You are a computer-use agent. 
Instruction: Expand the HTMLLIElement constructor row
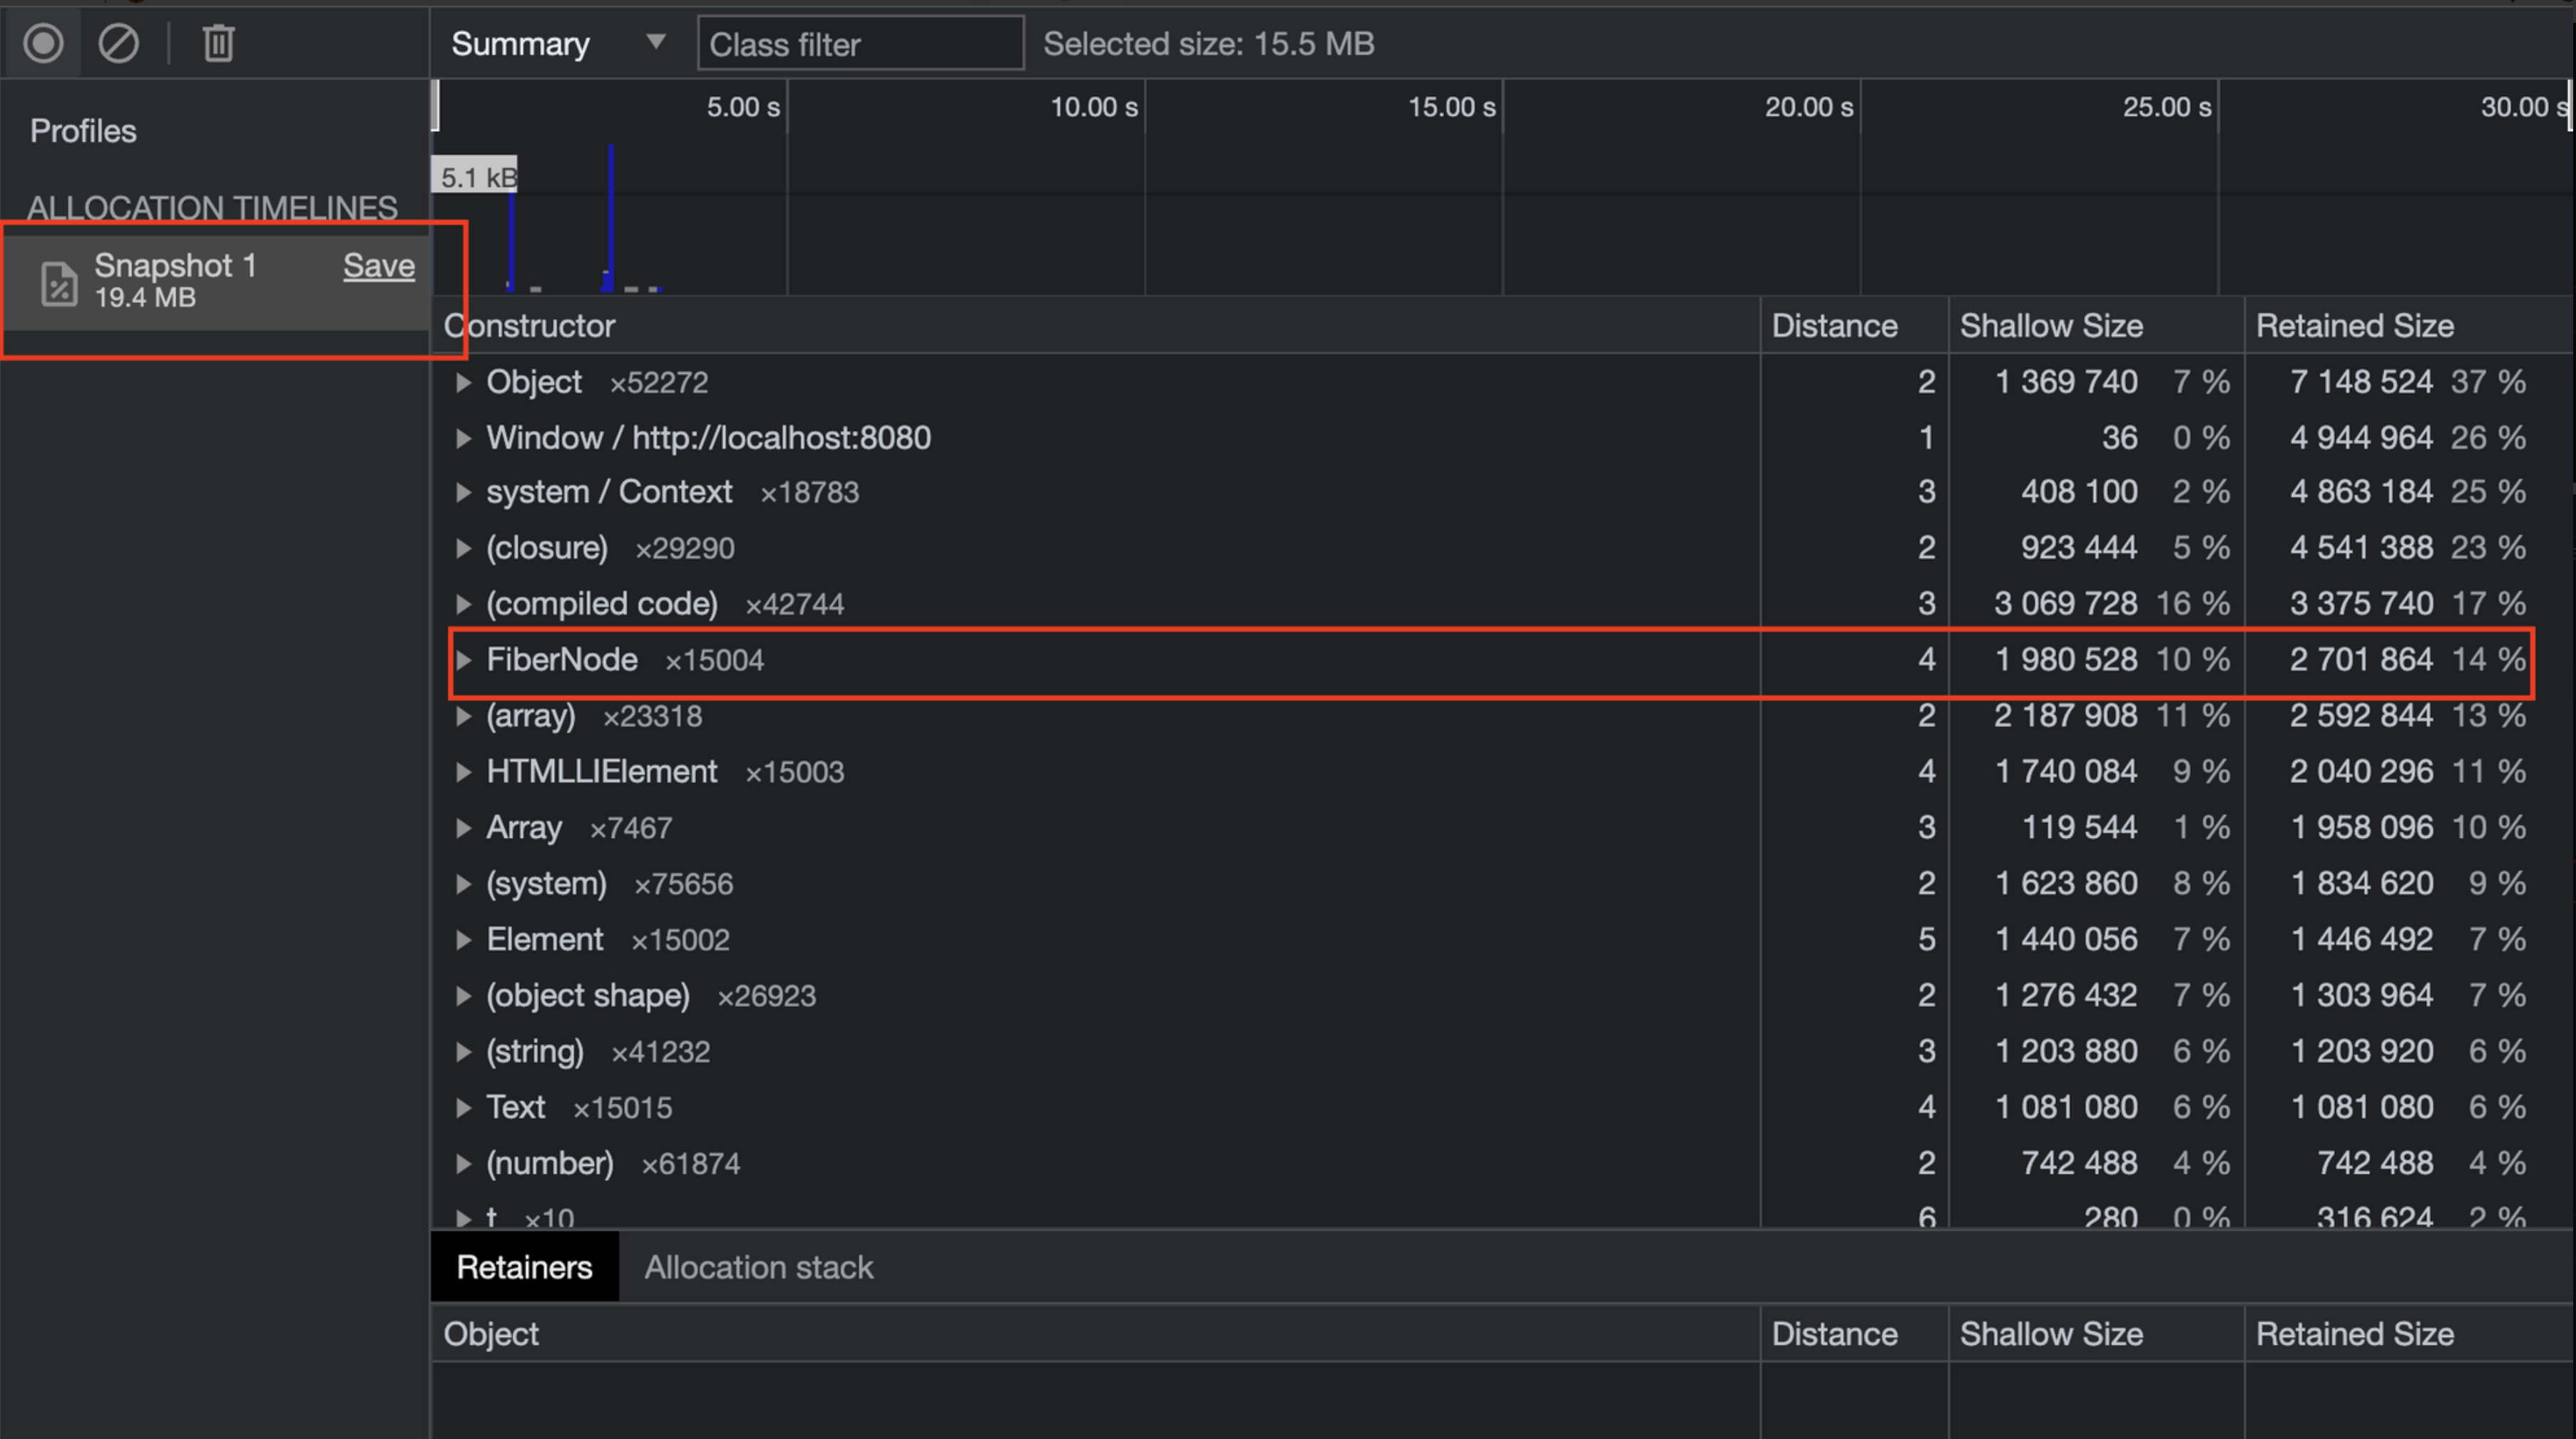(463, 772)
